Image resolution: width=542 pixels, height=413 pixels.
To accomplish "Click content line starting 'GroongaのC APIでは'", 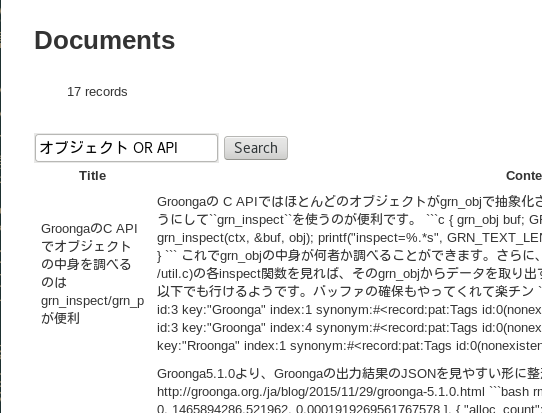I will coord(349,201).
